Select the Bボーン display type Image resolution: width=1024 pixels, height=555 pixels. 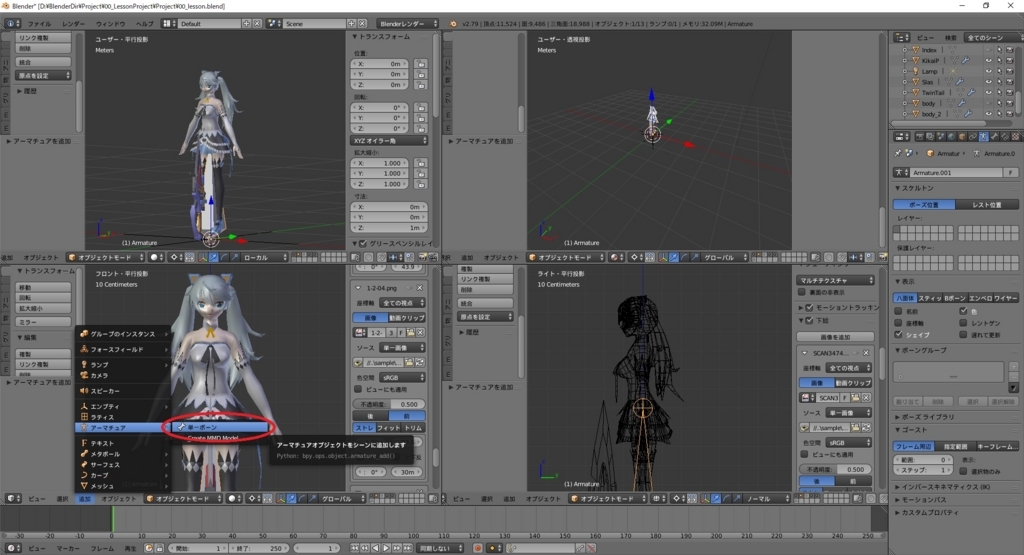tap(954, 298)
